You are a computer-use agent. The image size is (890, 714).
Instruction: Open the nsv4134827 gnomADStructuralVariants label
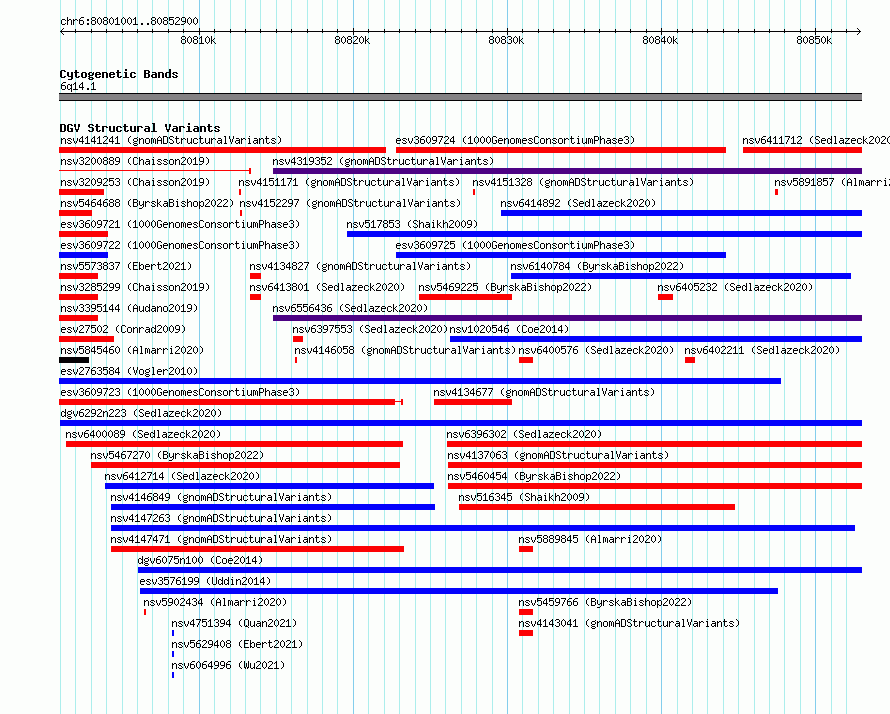click(360, 266)
